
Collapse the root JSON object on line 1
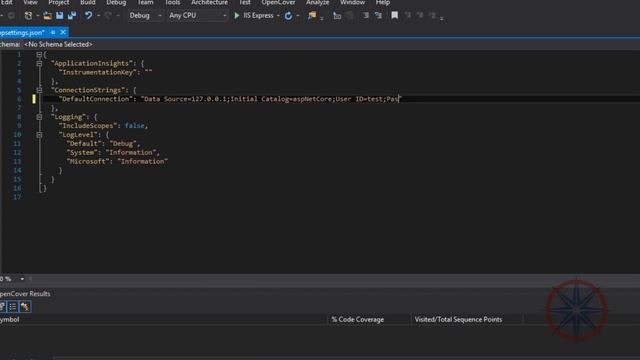39,54
